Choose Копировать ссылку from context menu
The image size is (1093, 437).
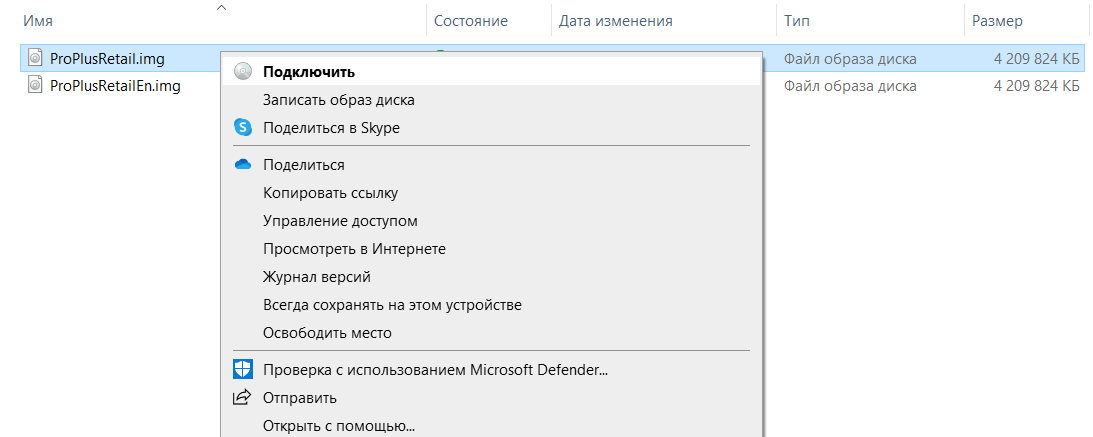330,193
